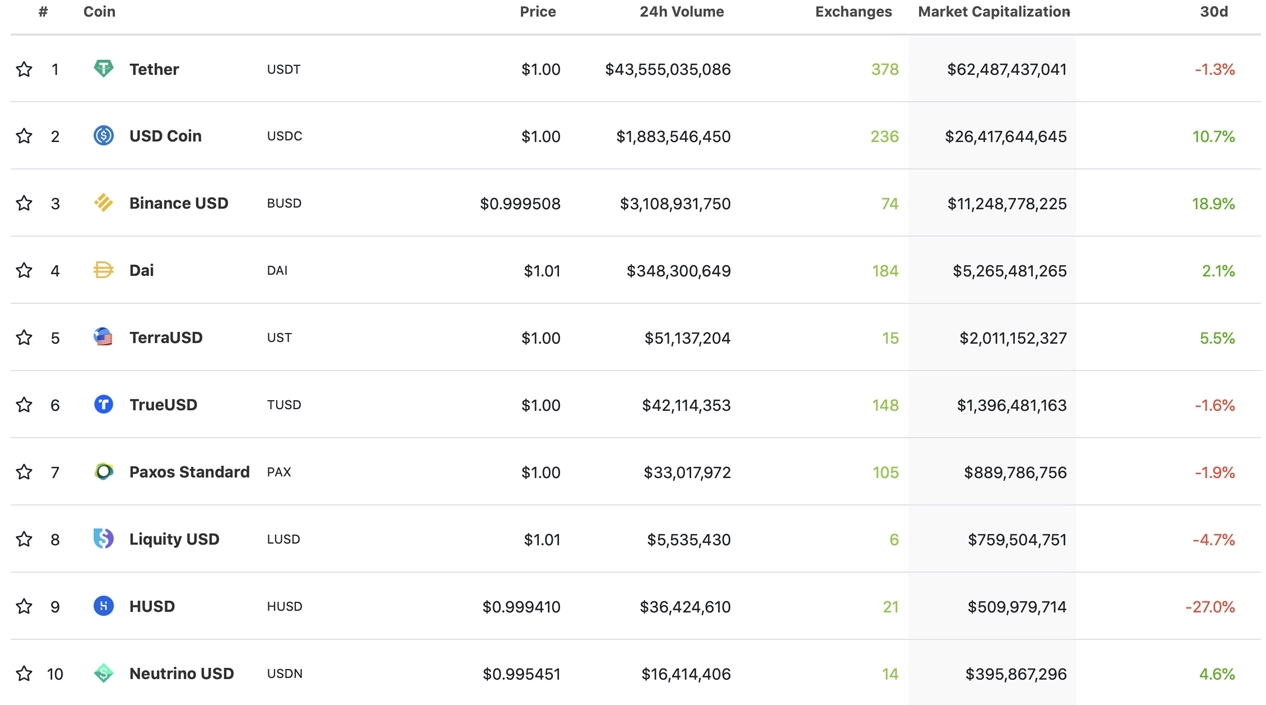Click the Liquity USD logo icon
Viewport: 1266px width, 705px height.
(x=103, y=539)
